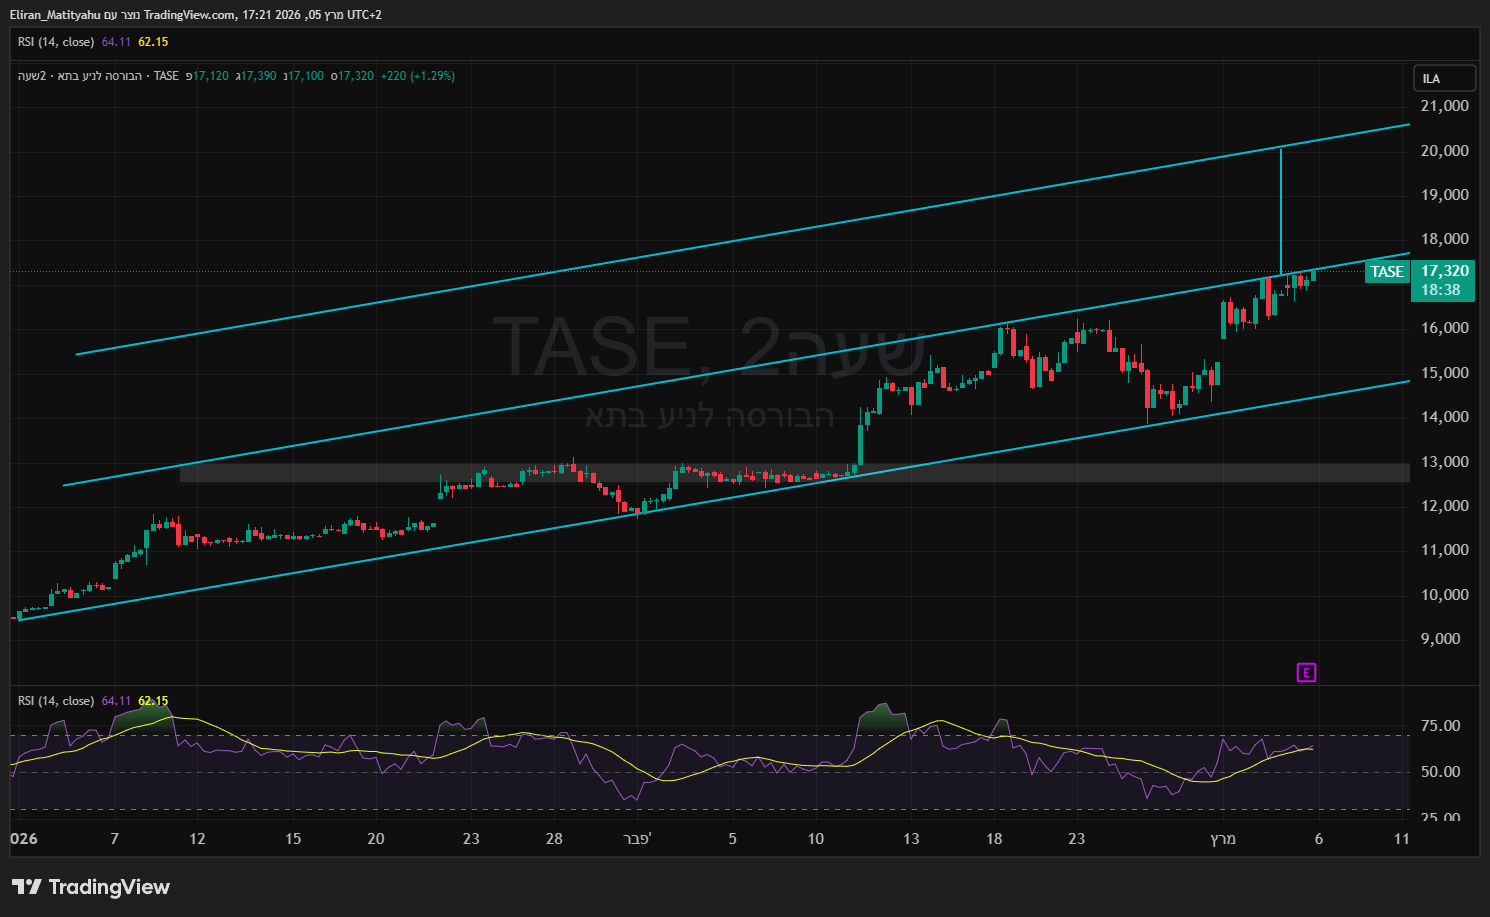The height and width of the screenshot is (917, 1490).
Task: Select the vertical cyan measurement line
Action: 1281,211
